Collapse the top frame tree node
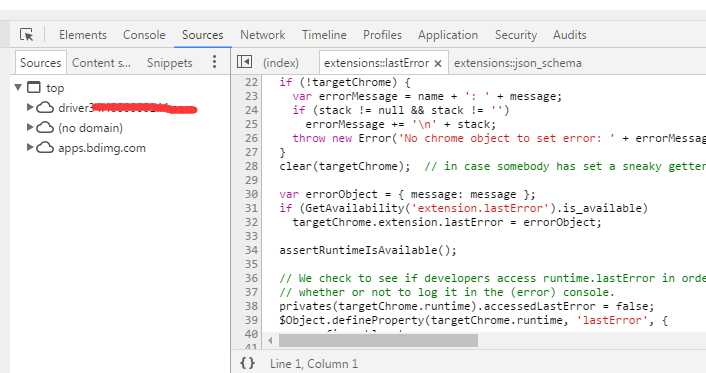The image size is (706, 373). 18,87
